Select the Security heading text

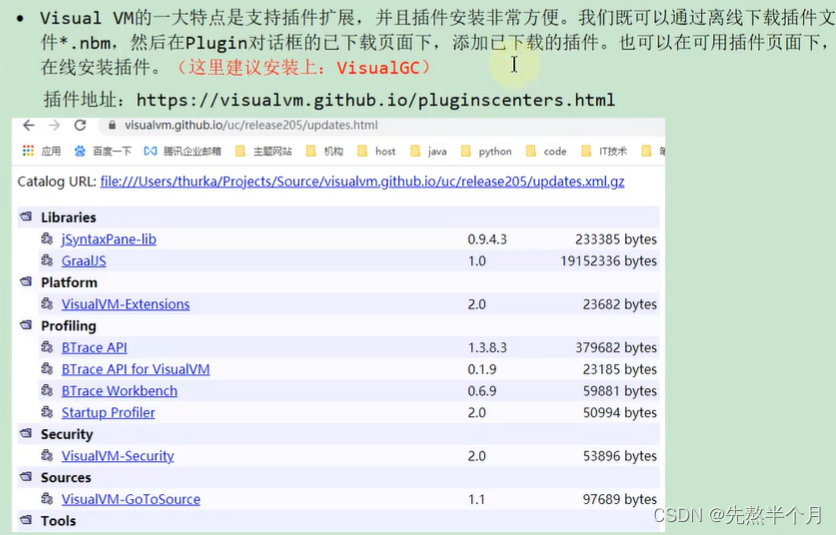(67, 434)
